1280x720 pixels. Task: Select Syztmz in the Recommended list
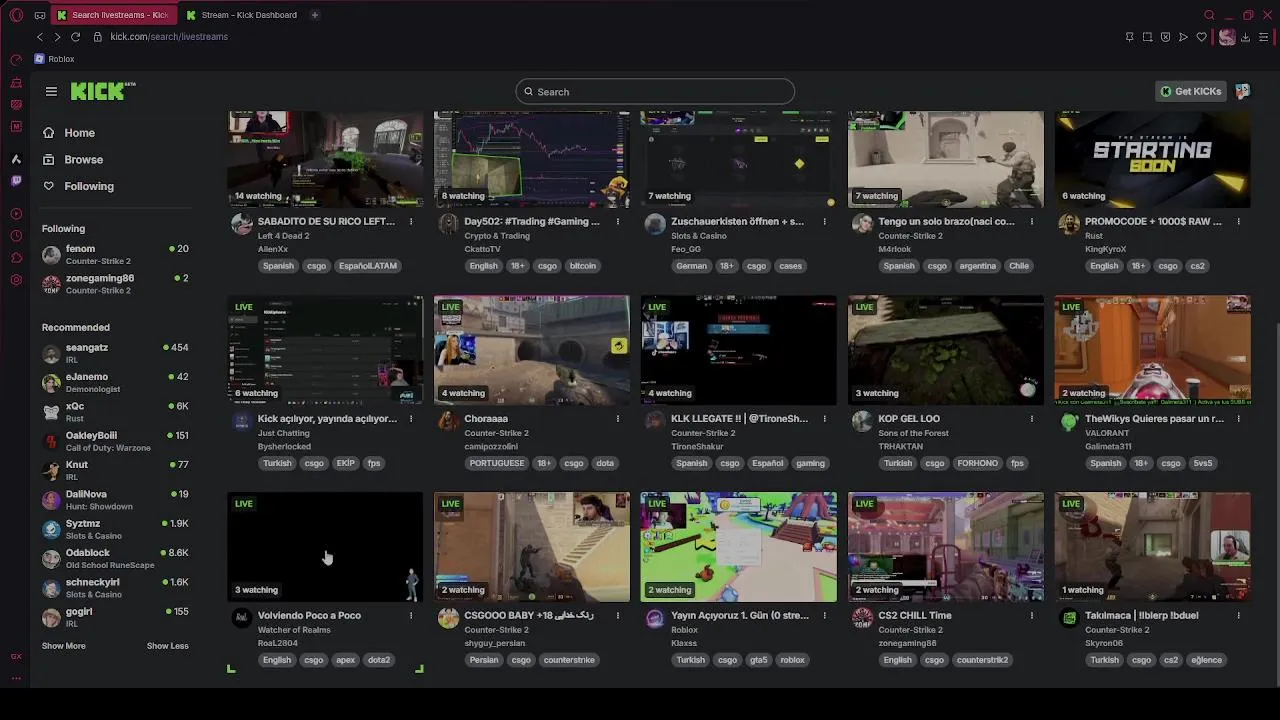point(115,529)
